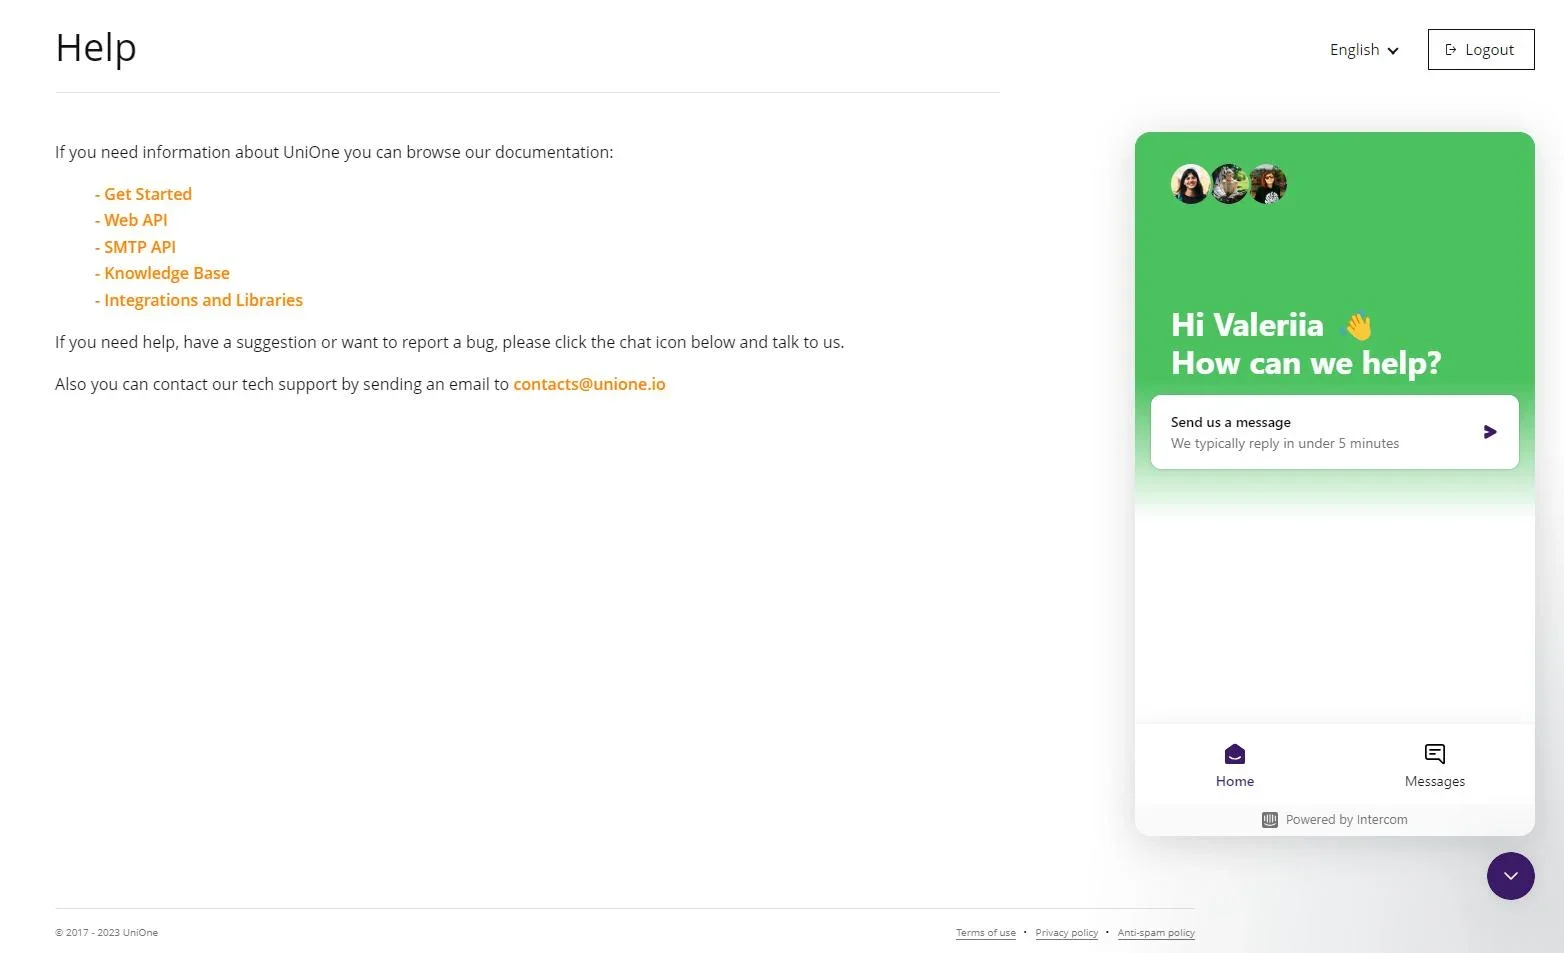
Task: Open the Anti-spam policy link
Action: pyautogui.click(x=1156, y=933)
